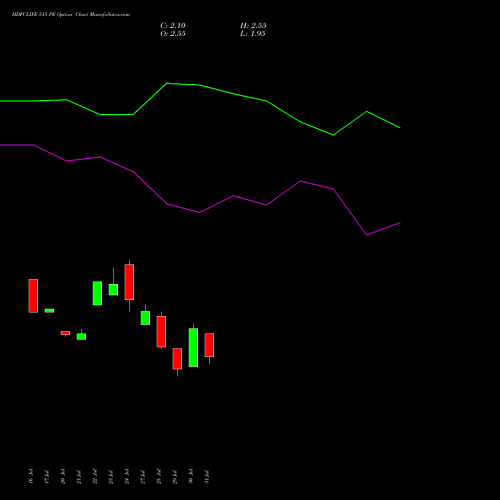This screenshot has width=500, height=500.
Task: Click the 30 Jul date axis label
Action: coord(191,476)
